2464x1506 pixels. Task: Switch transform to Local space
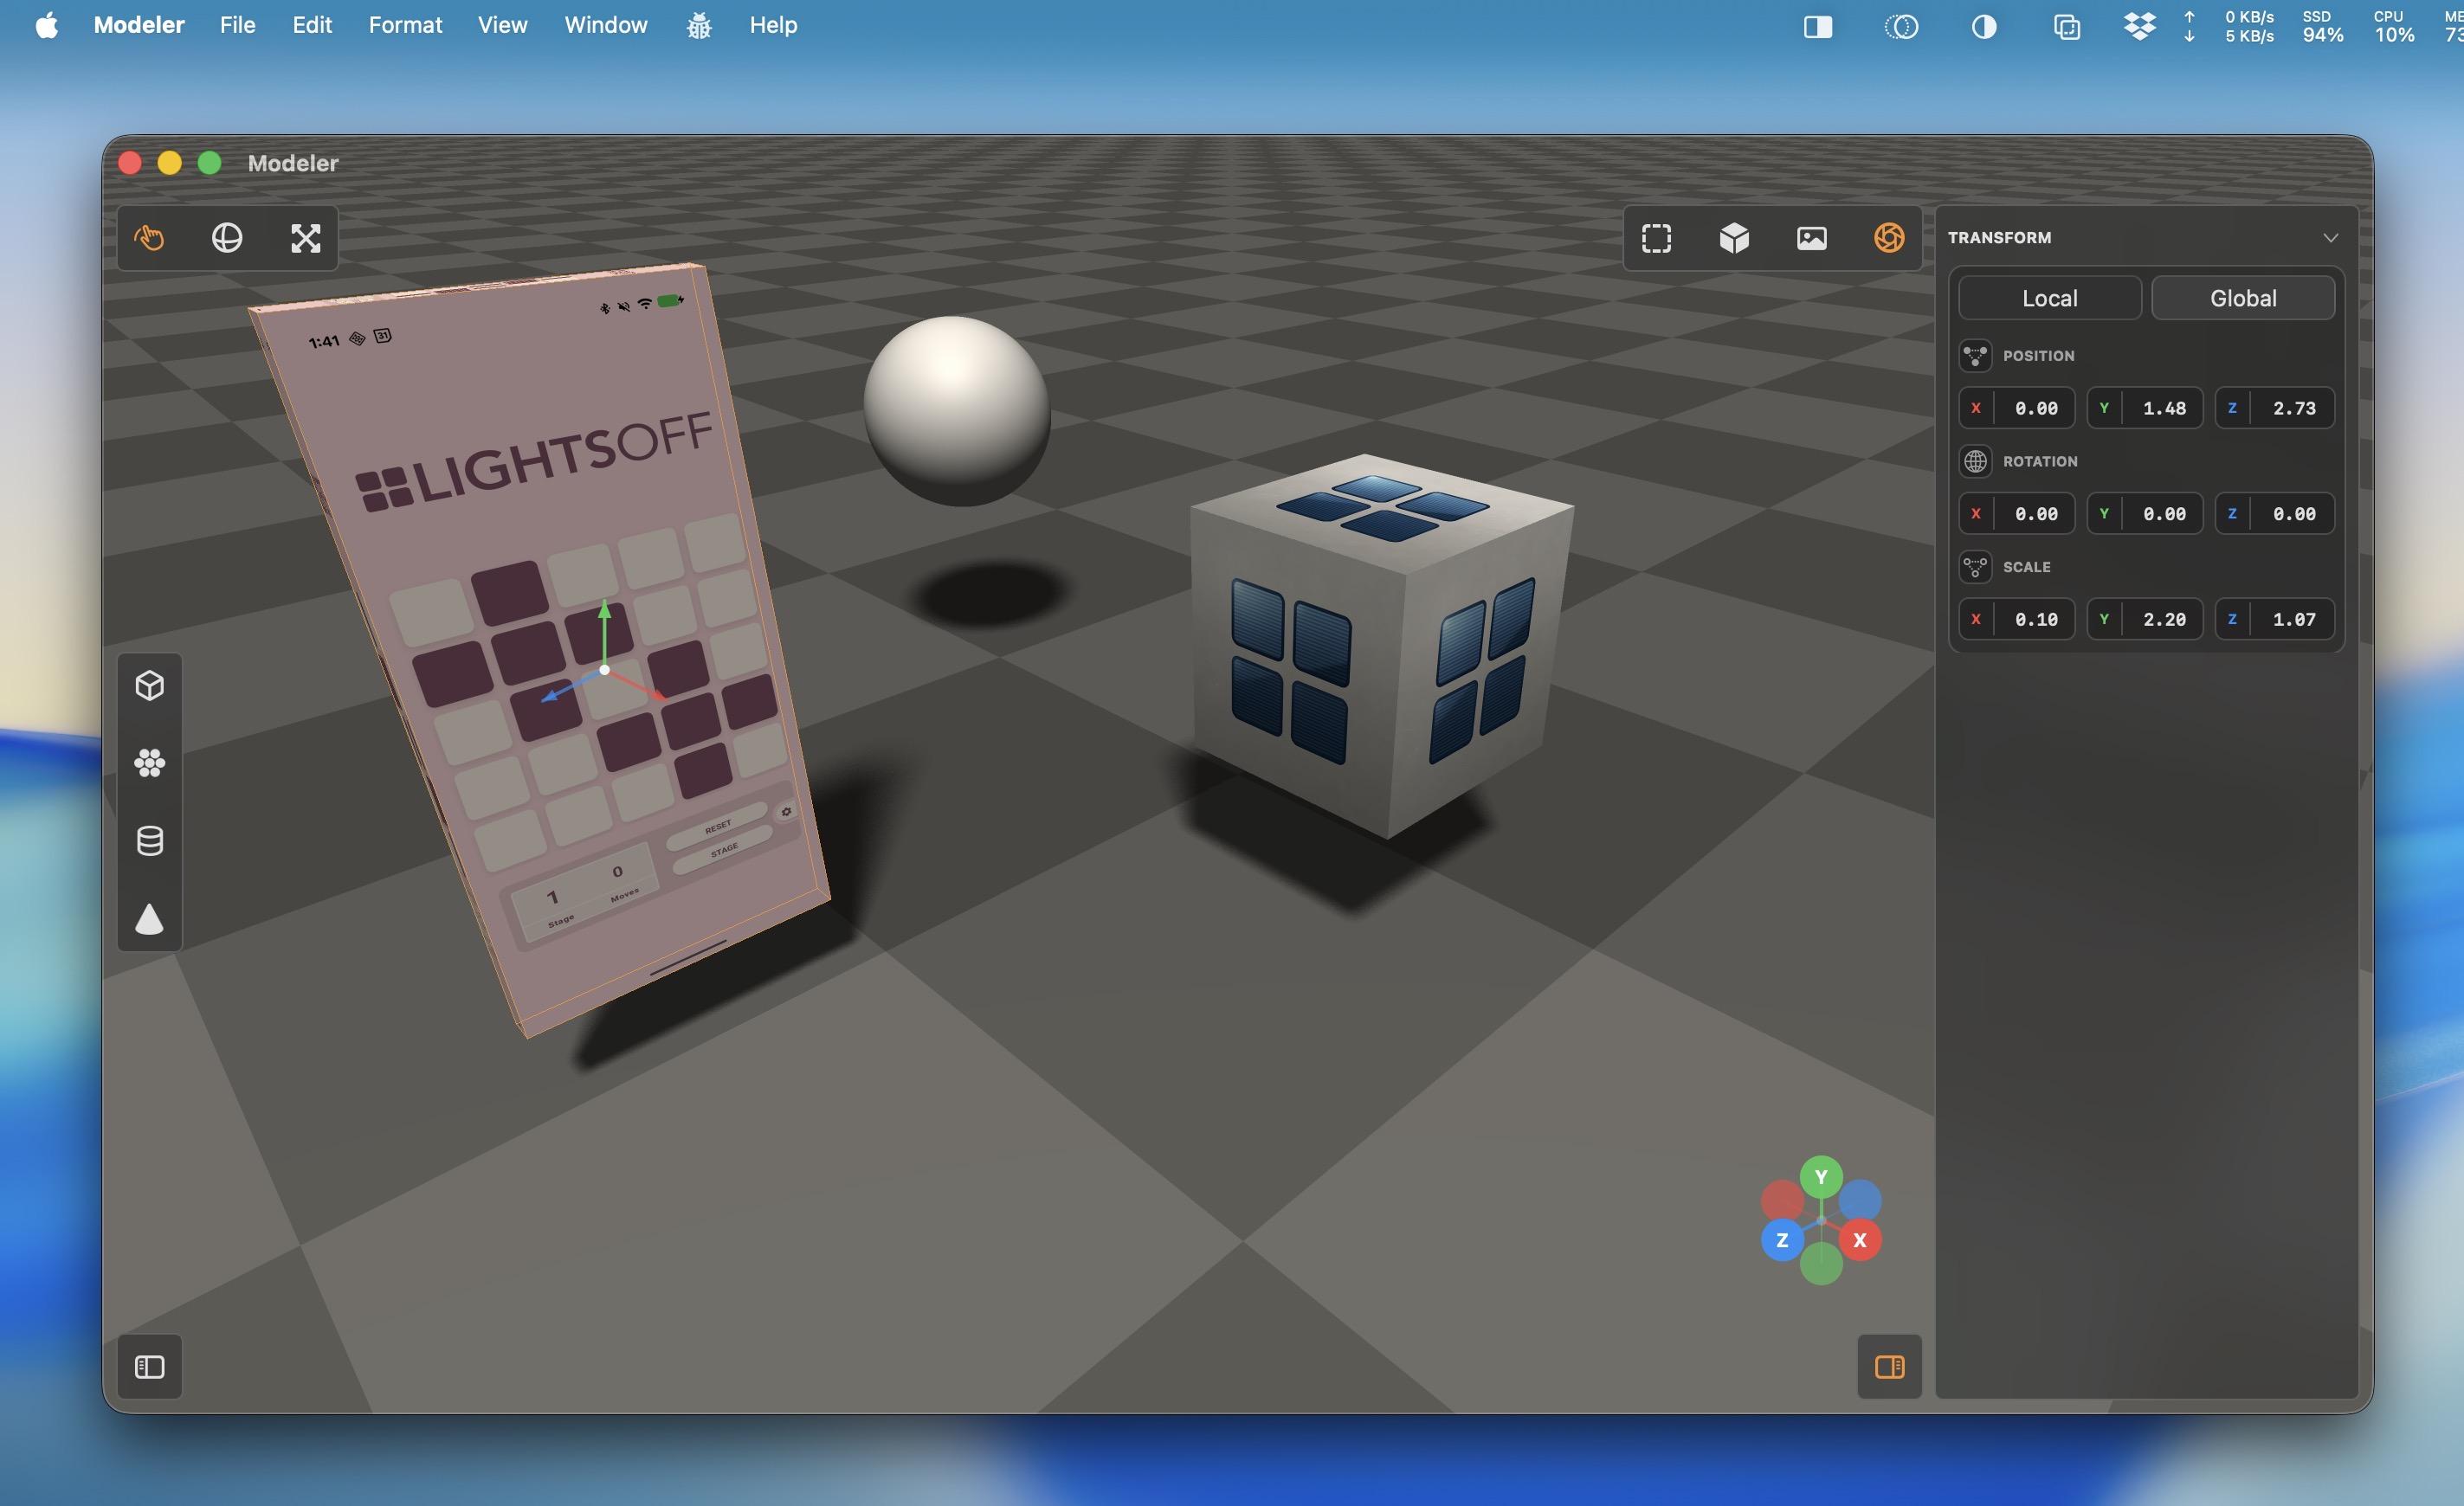2049,298
